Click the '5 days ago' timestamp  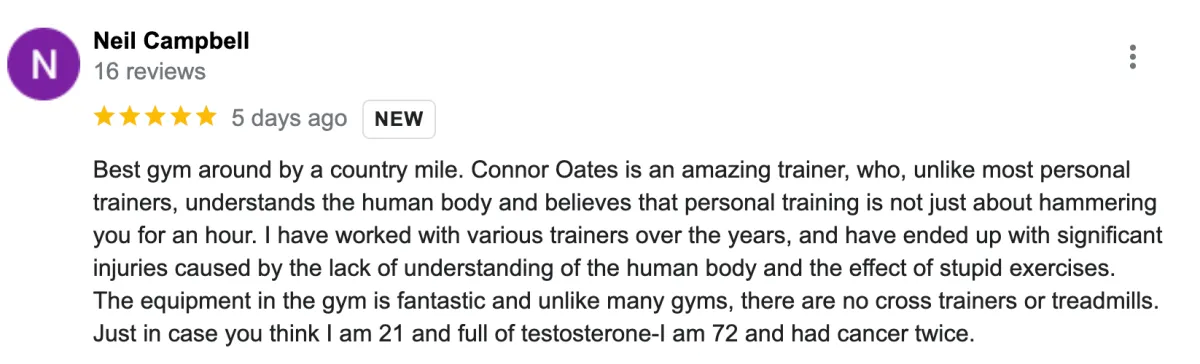click(289, 119)
